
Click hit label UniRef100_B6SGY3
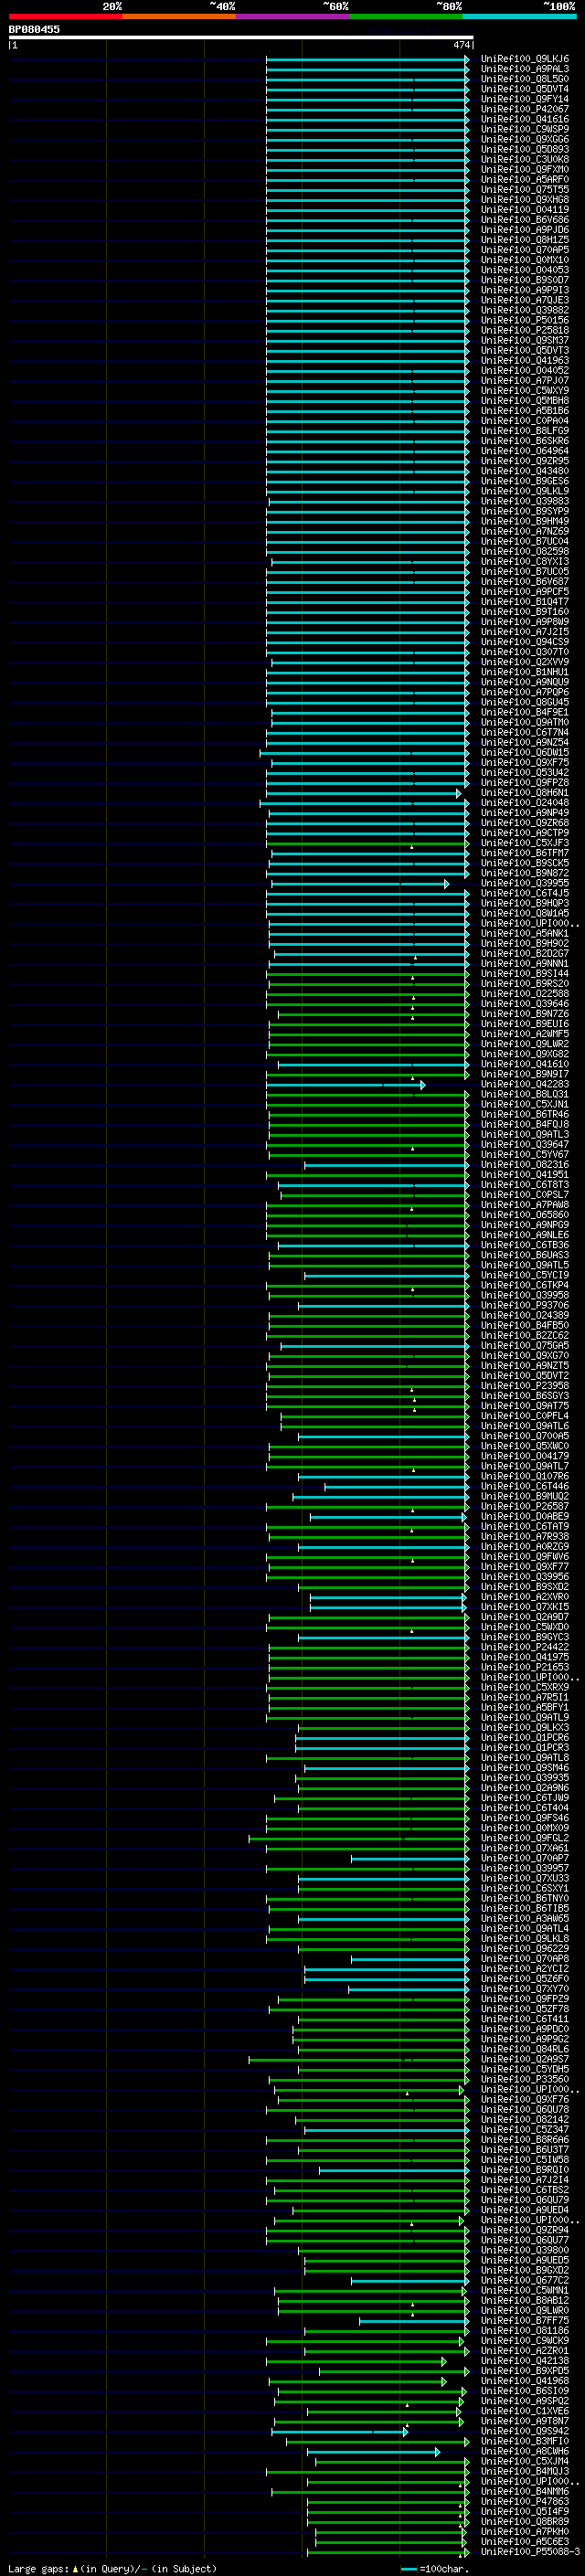coord(525,1395)
